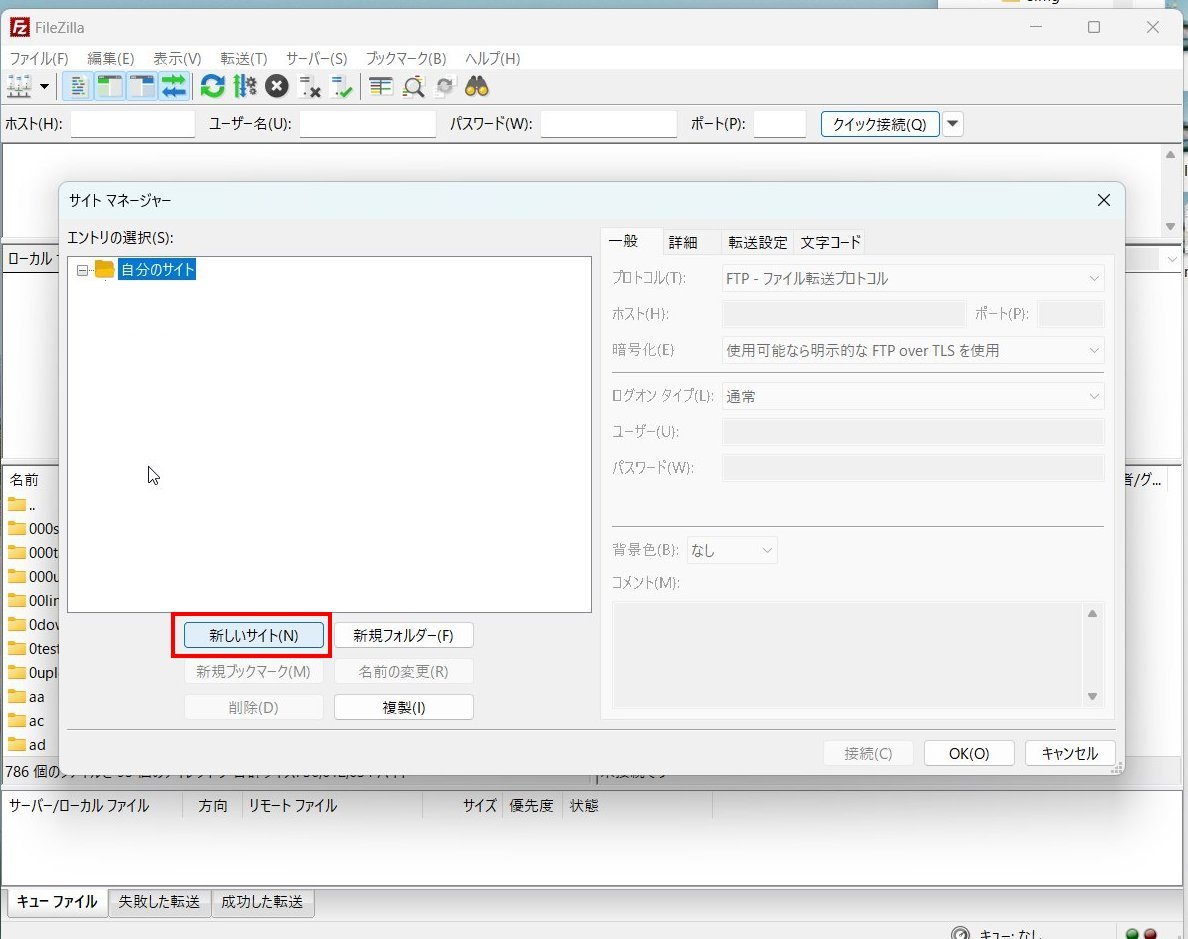Open the 編集(E) menu

(x=111, y=58)
